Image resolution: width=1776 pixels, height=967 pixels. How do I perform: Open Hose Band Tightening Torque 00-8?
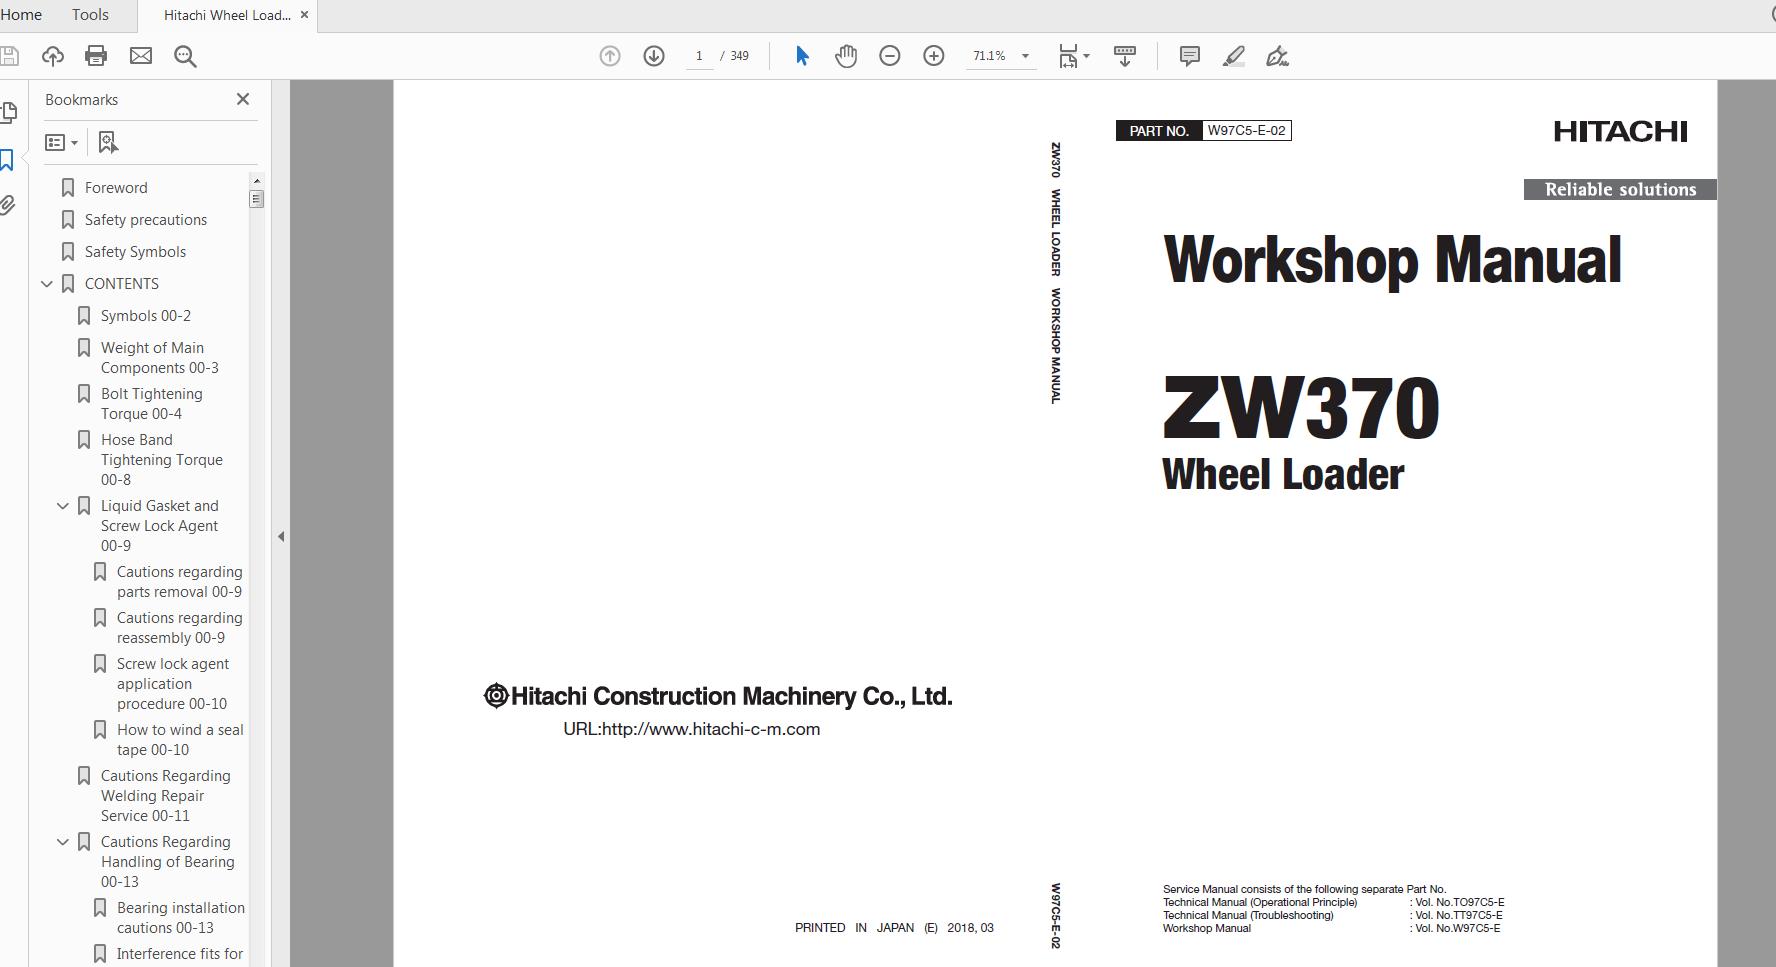pyautogui.click(x=162, y=460)
